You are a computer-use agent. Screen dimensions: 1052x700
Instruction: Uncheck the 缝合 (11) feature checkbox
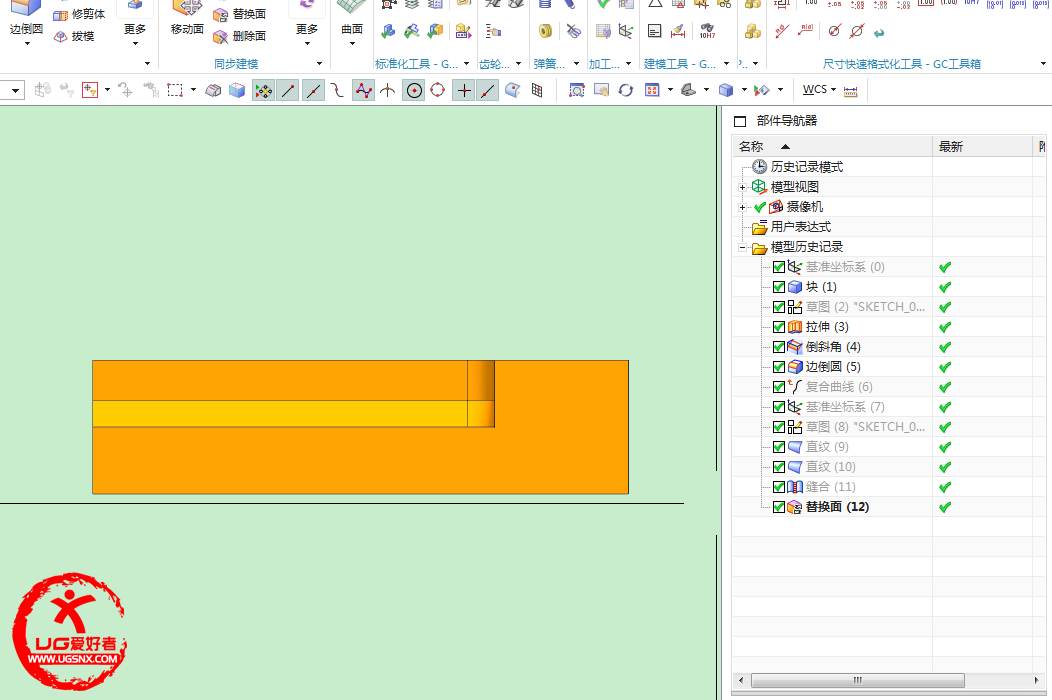coord(779,487)
